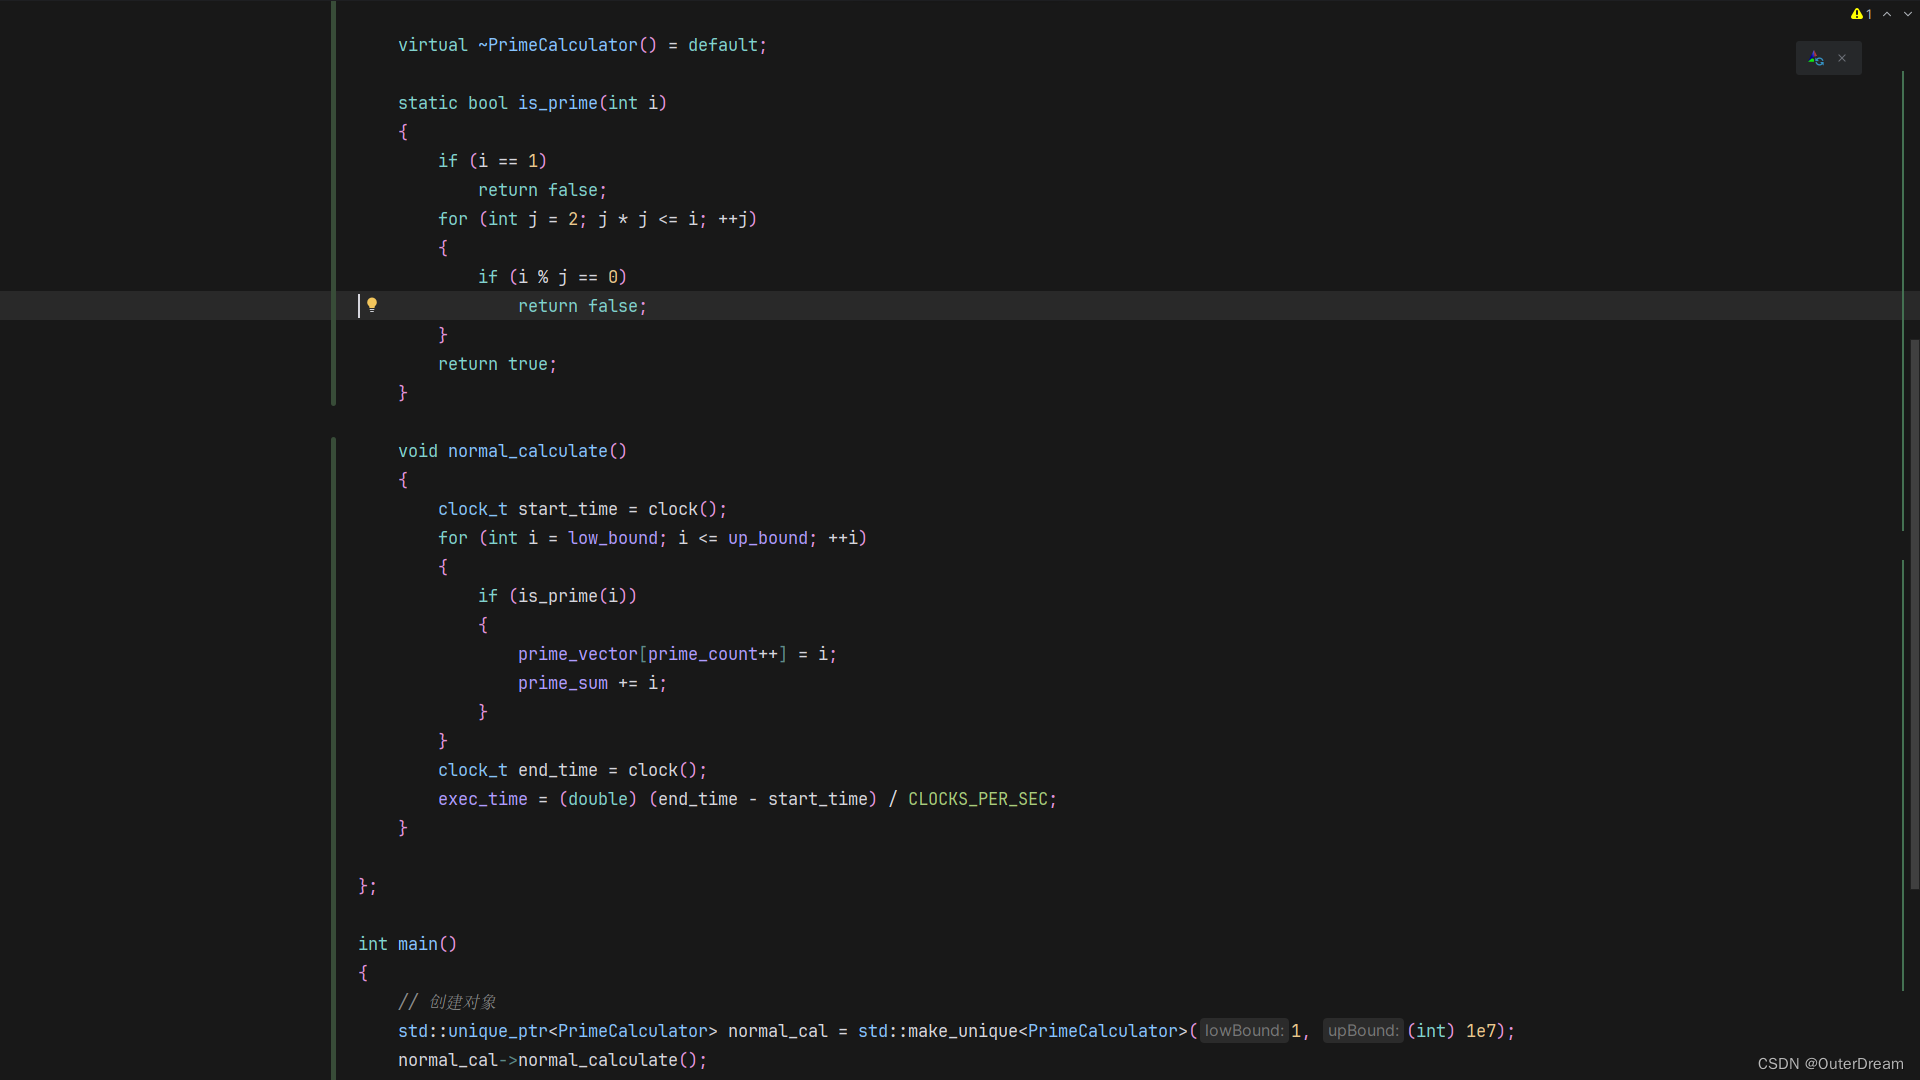The height and width of the screenshot is (1080, 1920).
Task: Go to previous problem with up chevron
Action: tap(1886, 13)
